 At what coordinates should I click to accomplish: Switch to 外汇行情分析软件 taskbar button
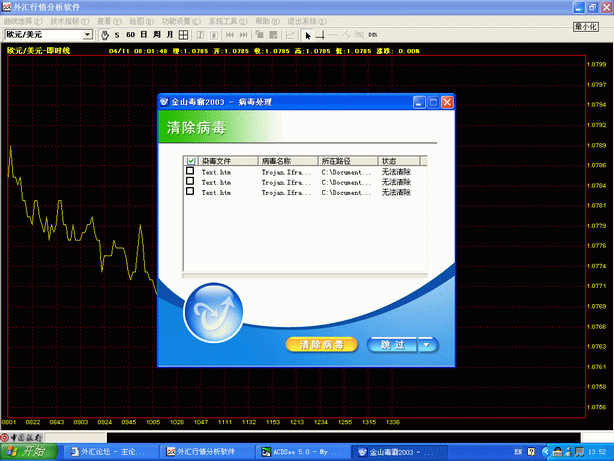(x=206, y=452)
